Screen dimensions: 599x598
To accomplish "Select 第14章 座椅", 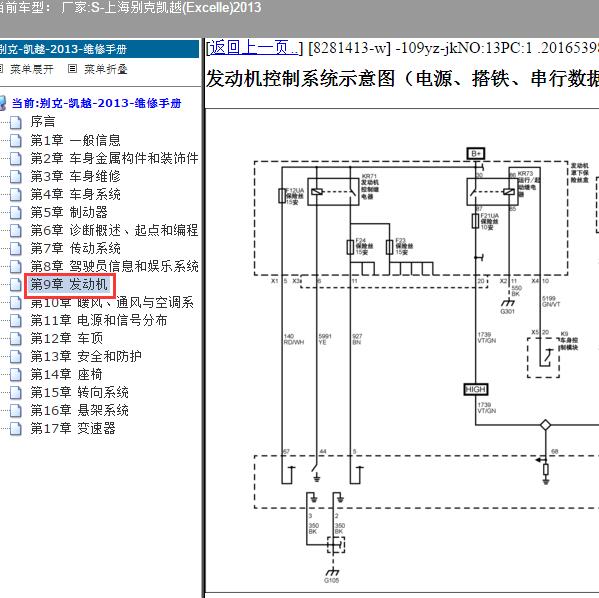I will coord(67,374).
